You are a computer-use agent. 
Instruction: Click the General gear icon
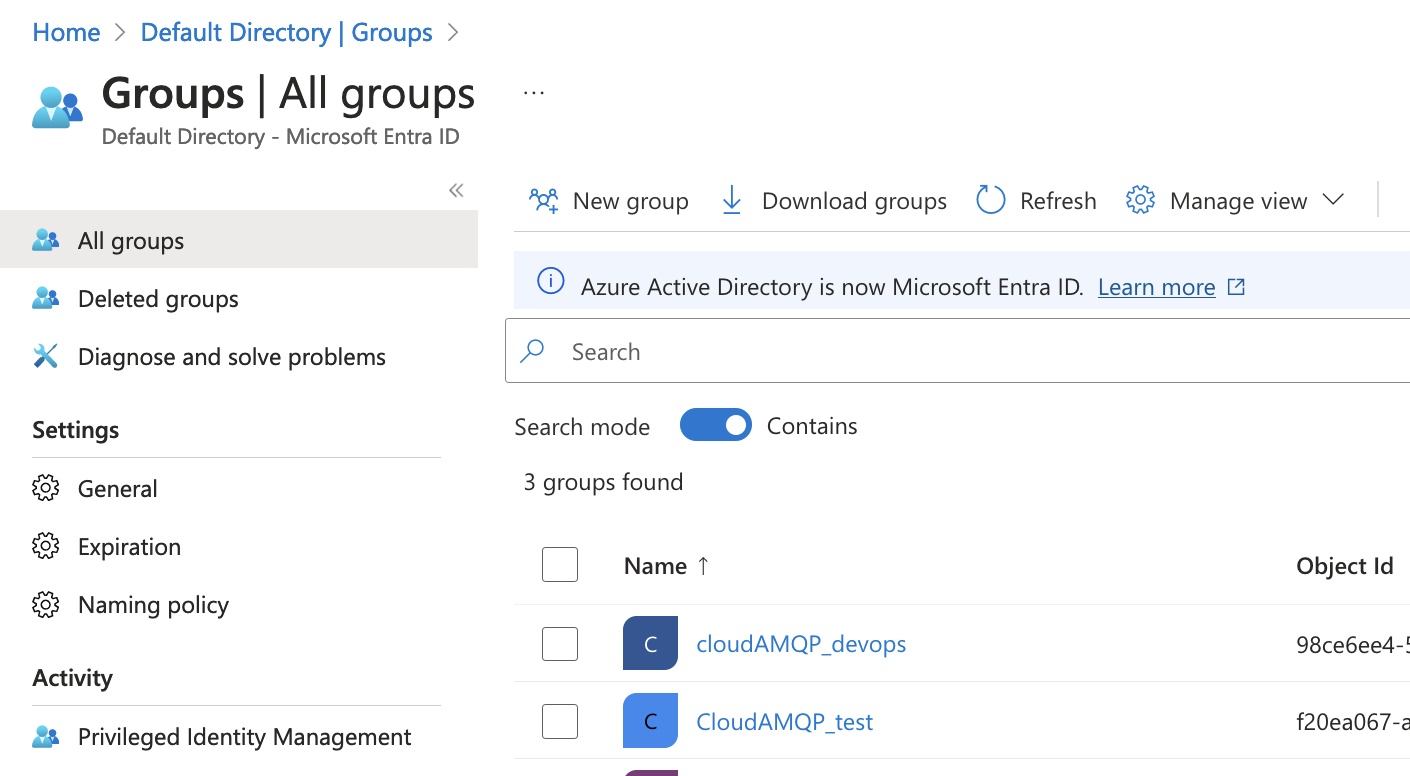(x=46, y=488)
